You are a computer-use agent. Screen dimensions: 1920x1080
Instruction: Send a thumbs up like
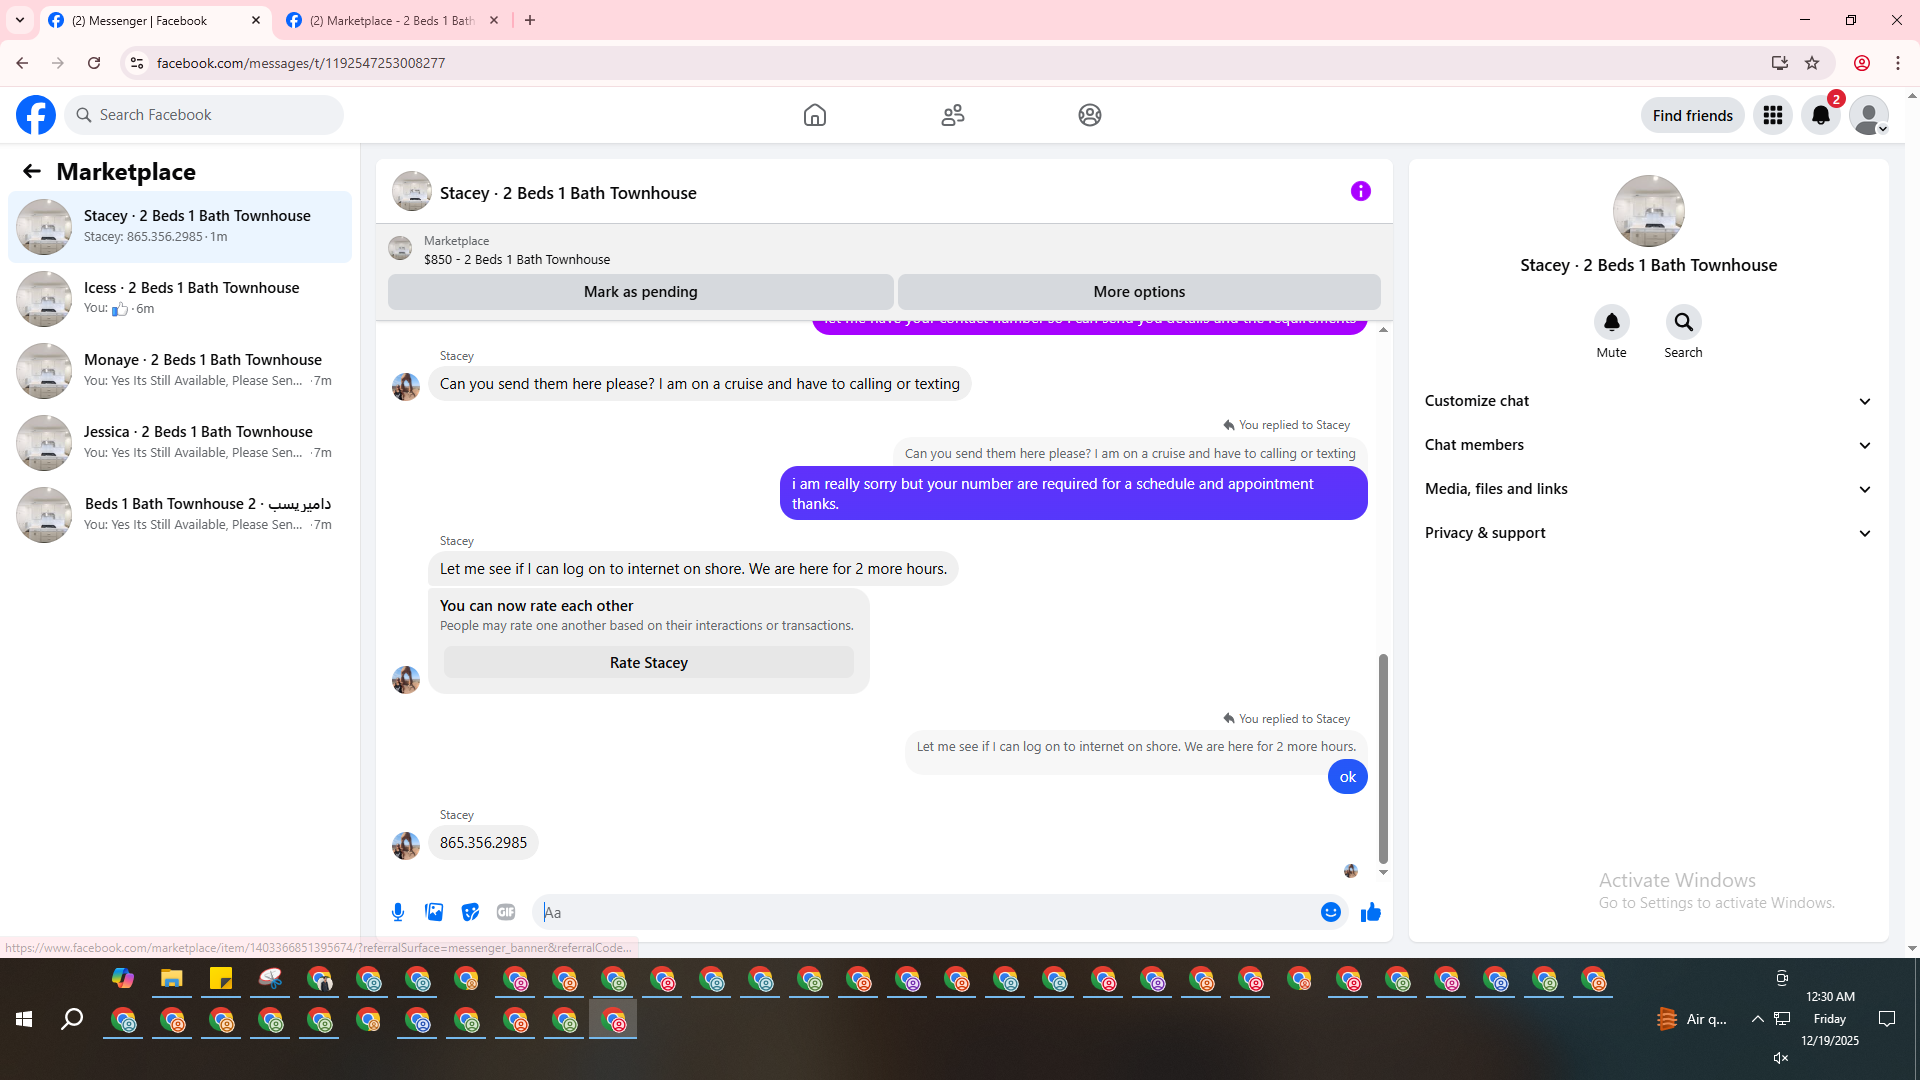tap(1371, 912)
